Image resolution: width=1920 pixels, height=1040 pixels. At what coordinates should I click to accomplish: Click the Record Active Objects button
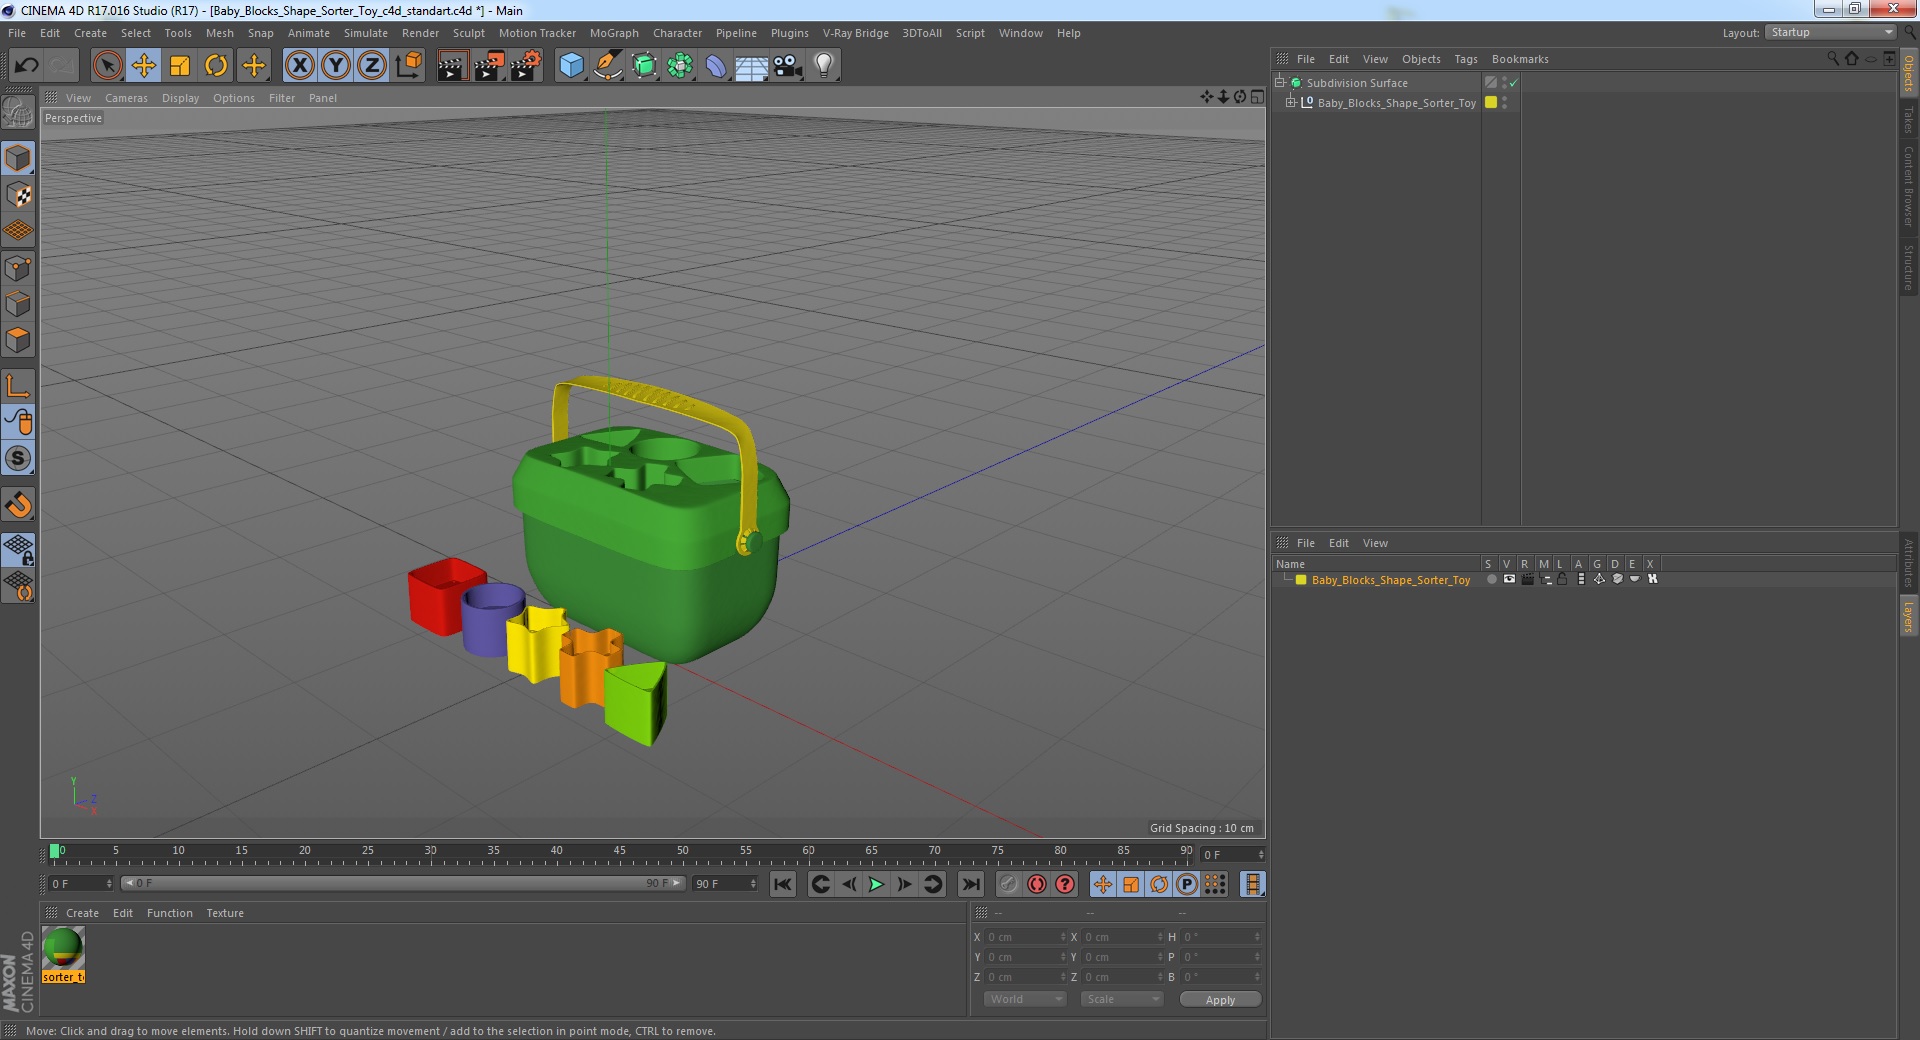(x=1008, y=884)
